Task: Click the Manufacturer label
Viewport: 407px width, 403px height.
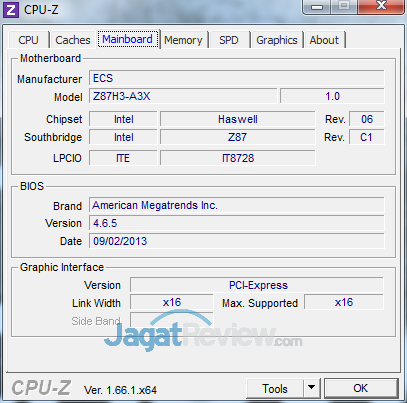Action: (x=49, y=79)
